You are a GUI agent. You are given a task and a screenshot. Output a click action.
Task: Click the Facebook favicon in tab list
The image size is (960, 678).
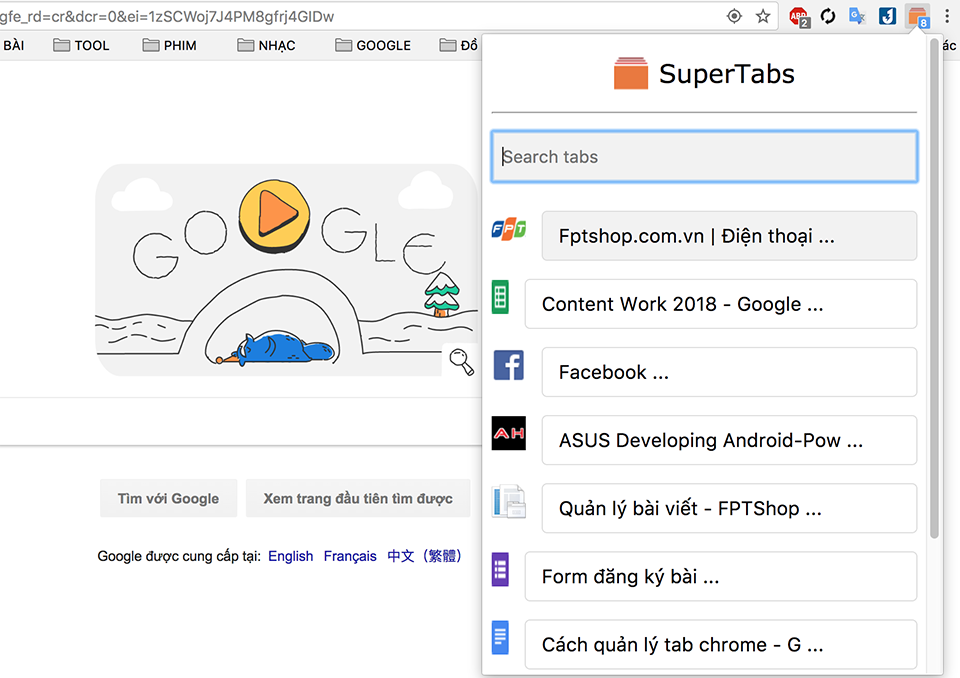pos(509,366)
